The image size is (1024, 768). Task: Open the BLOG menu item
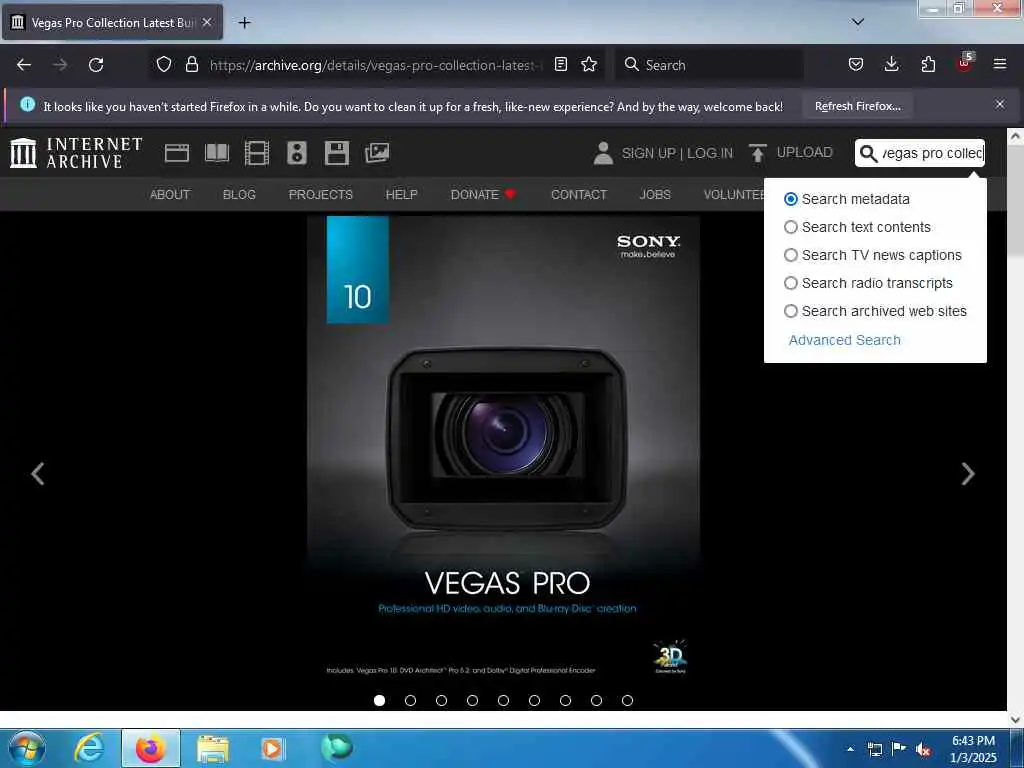point(239,195)
